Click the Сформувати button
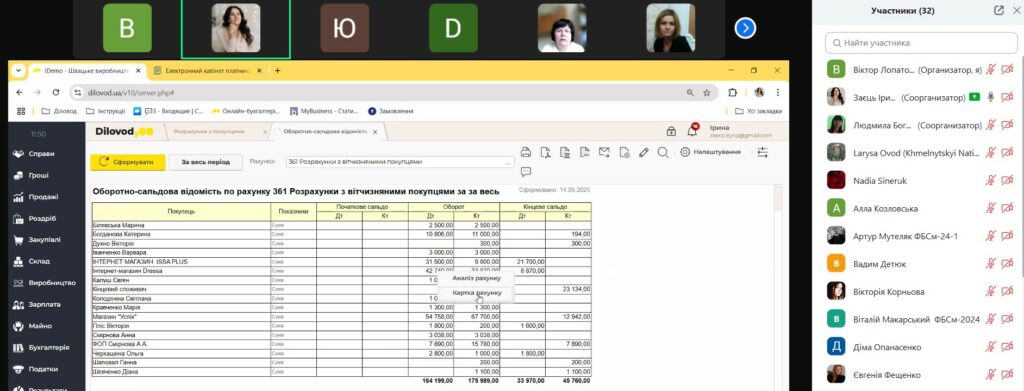Viewport: 1024px width, 391px height. coord(127,162)
